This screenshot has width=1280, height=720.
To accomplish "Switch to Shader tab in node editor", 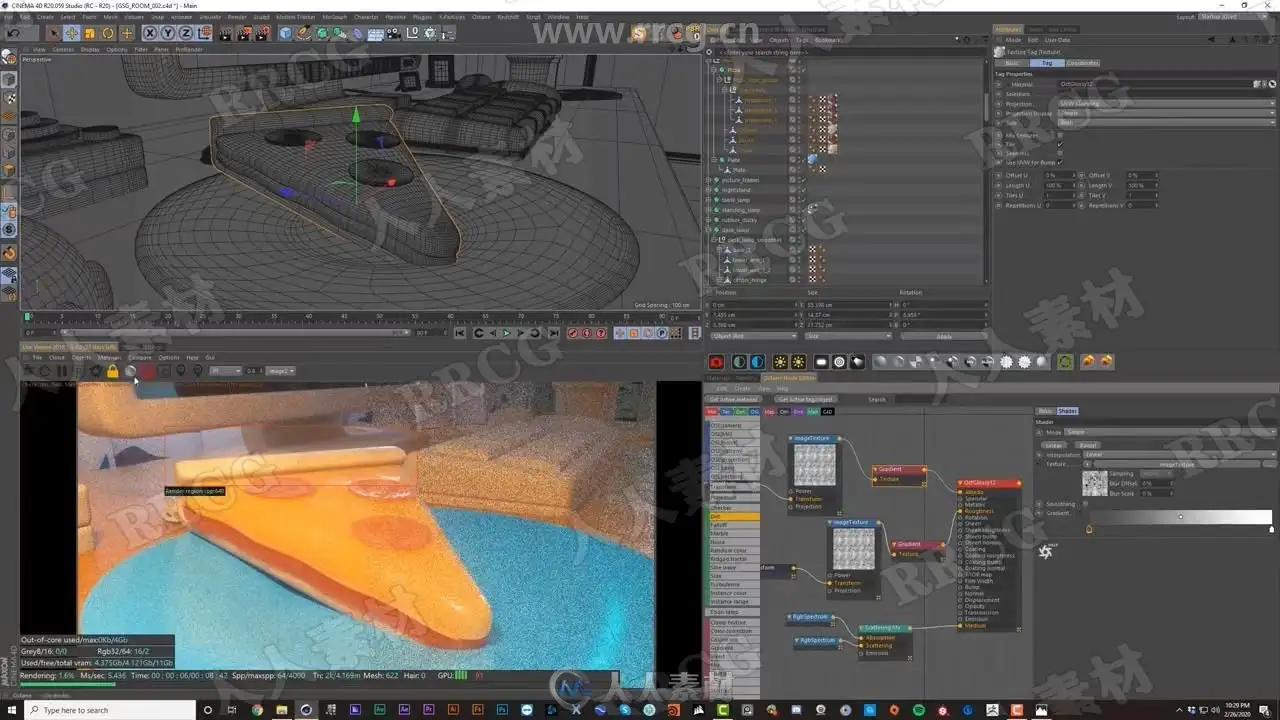I will coord(1067,411).
